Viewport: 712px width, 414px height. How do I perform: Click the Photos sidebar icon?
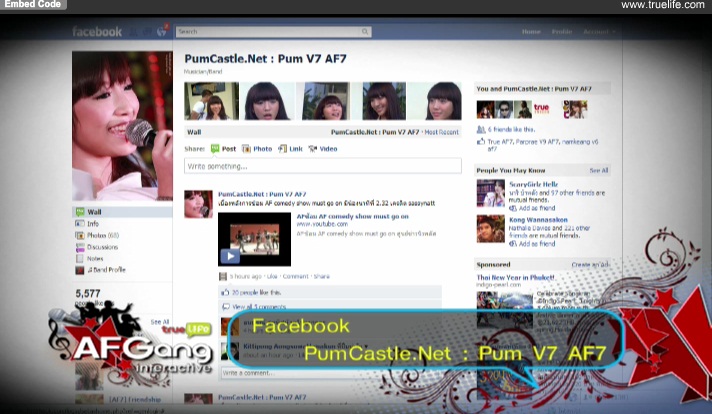80,235
